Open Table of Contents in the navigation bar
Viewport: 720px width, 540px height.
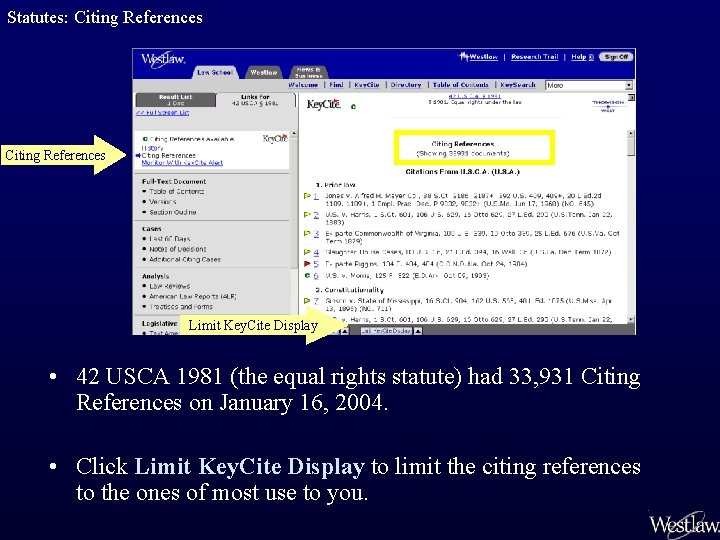coord(461,85)
